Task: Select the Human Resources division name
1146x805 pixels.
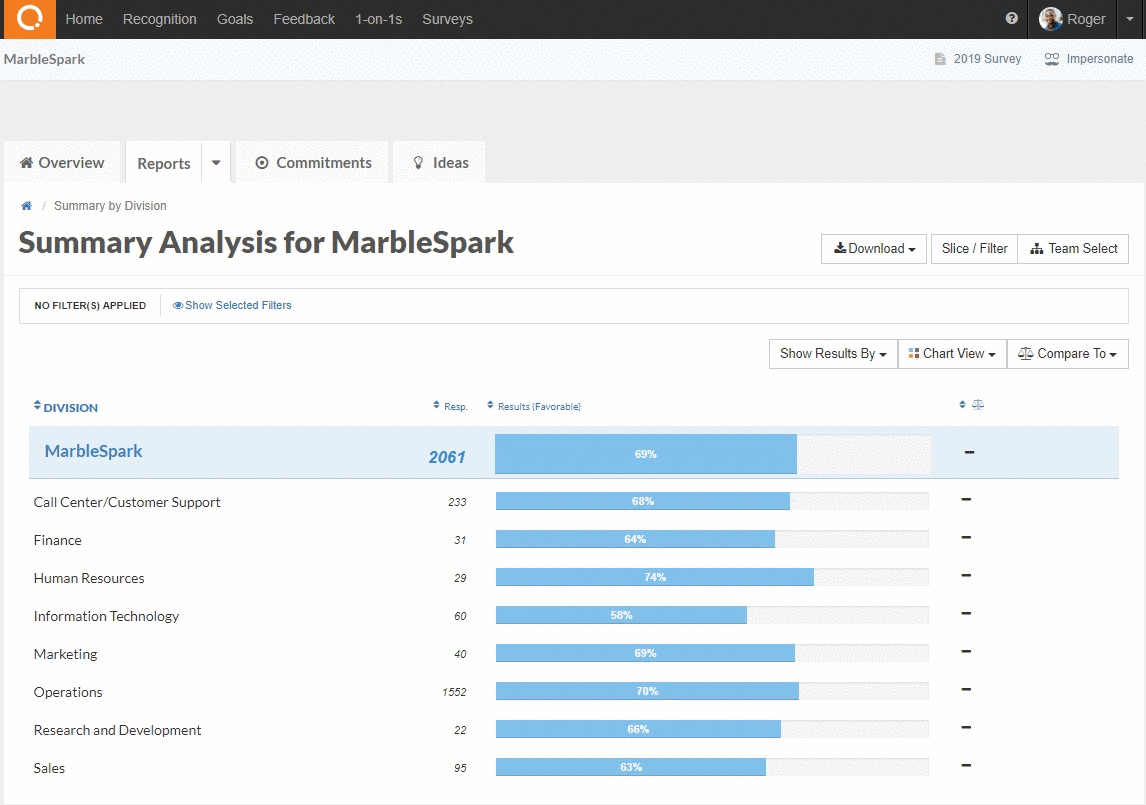Action: click(x=89, y=578)
